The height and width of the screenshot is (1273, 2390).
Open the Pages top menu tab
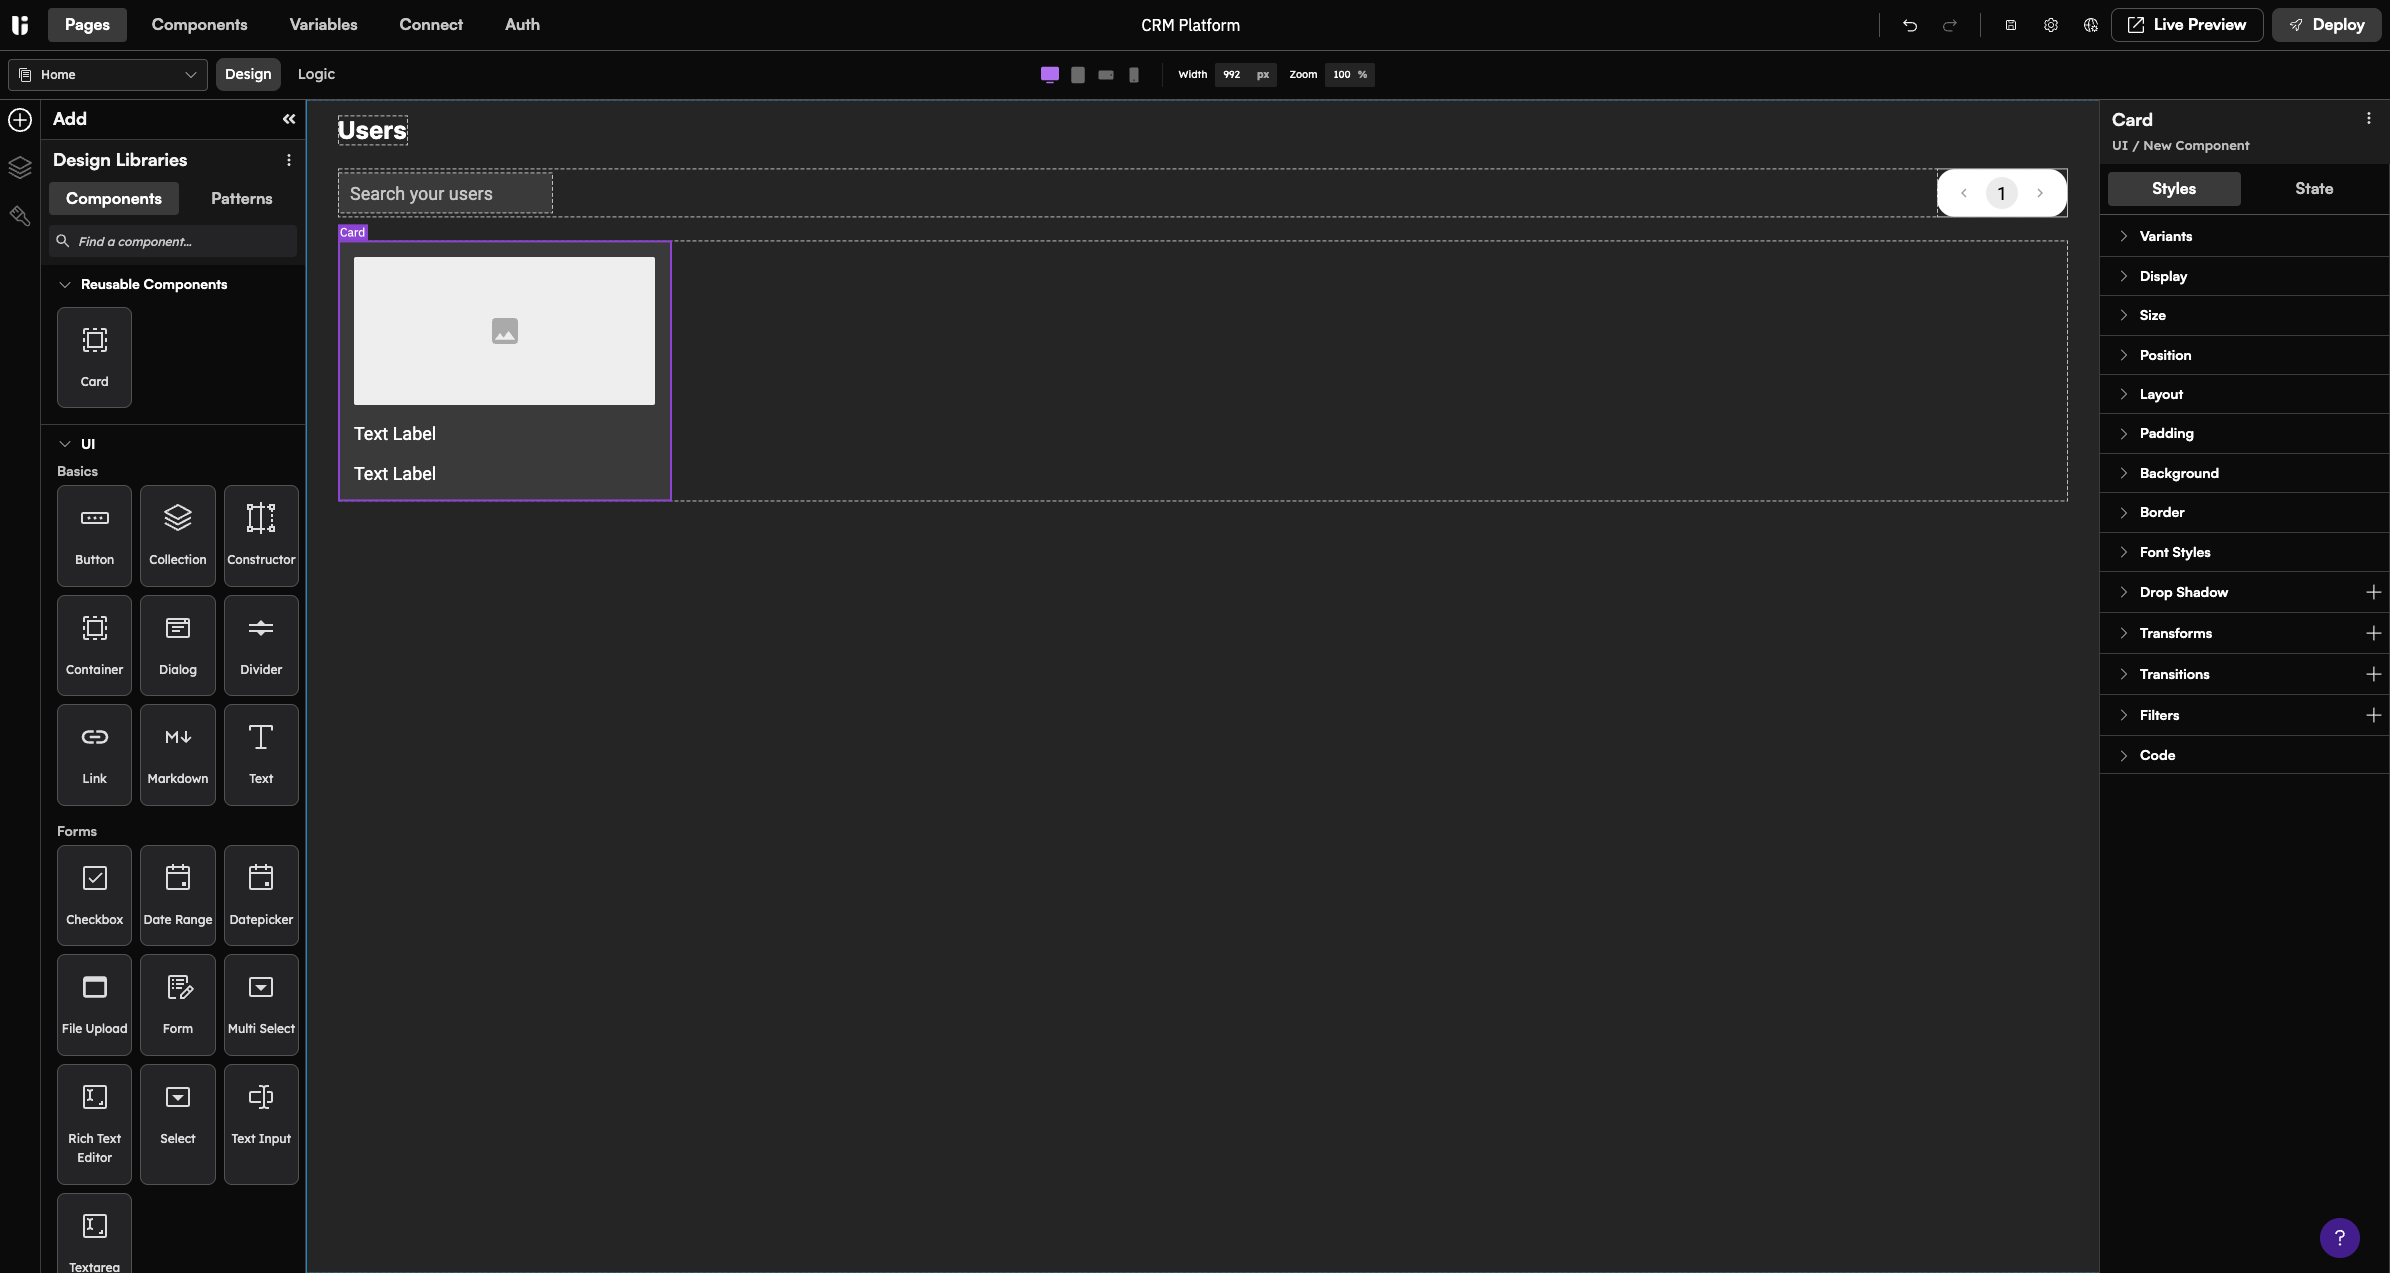point(87,25)
